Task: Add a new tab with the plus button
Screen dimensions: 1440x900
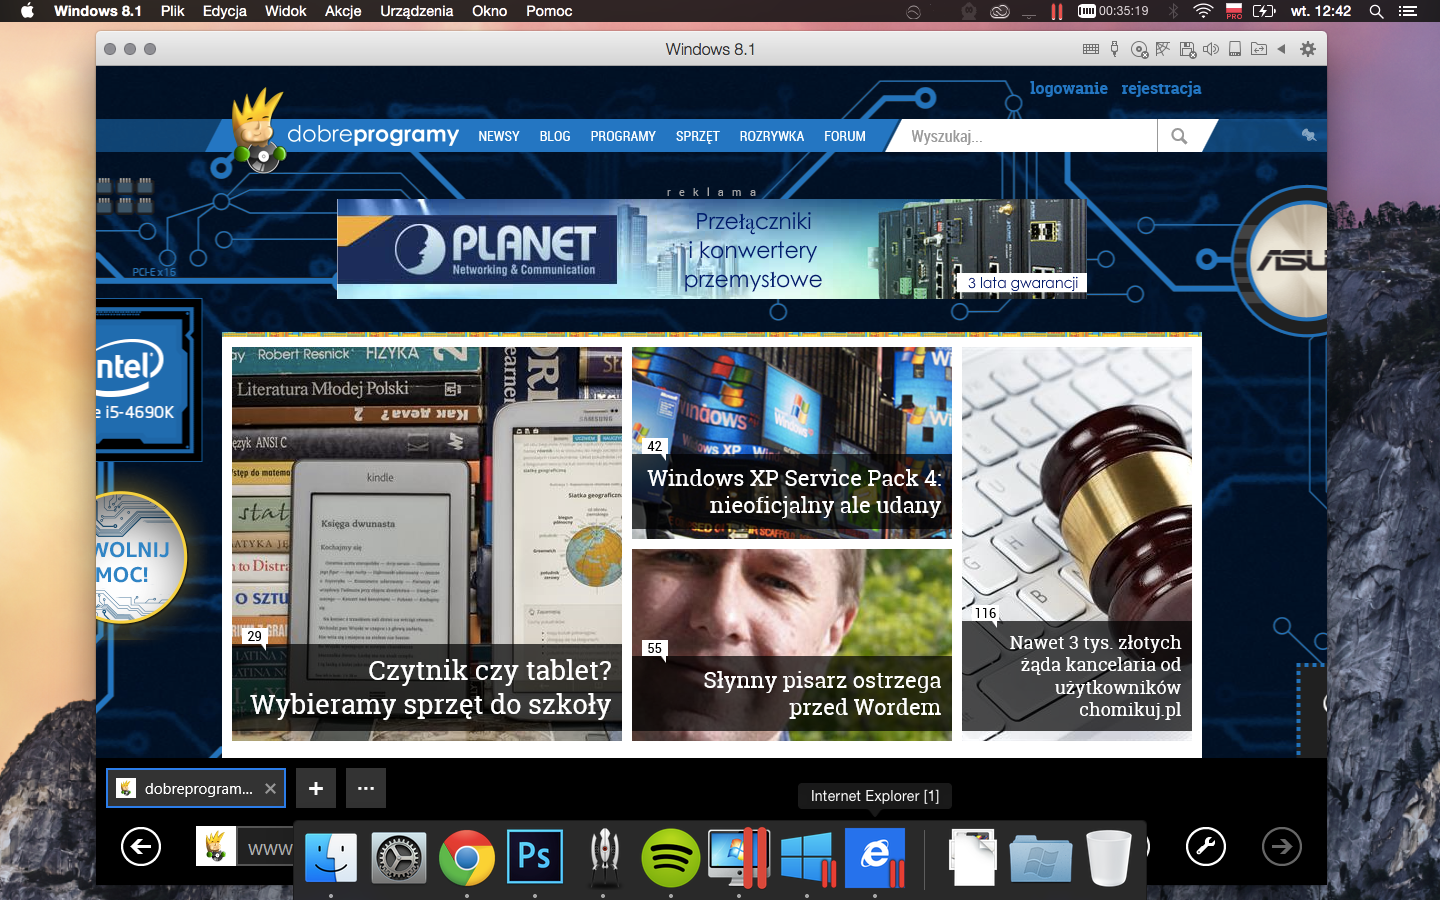Action: point(316,788)
